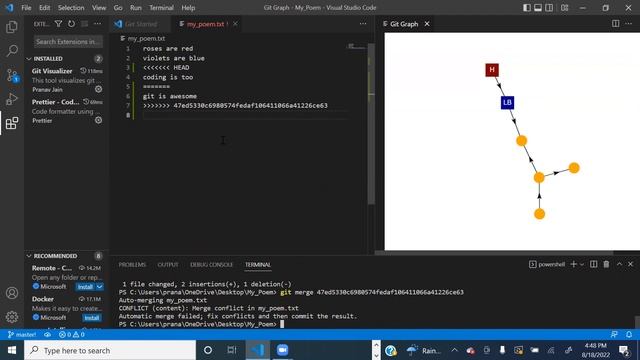Image resolution: width=640 pixels, height=360 pixels.
Task: Open the Explorer view in activity bar
Action: 12,27
